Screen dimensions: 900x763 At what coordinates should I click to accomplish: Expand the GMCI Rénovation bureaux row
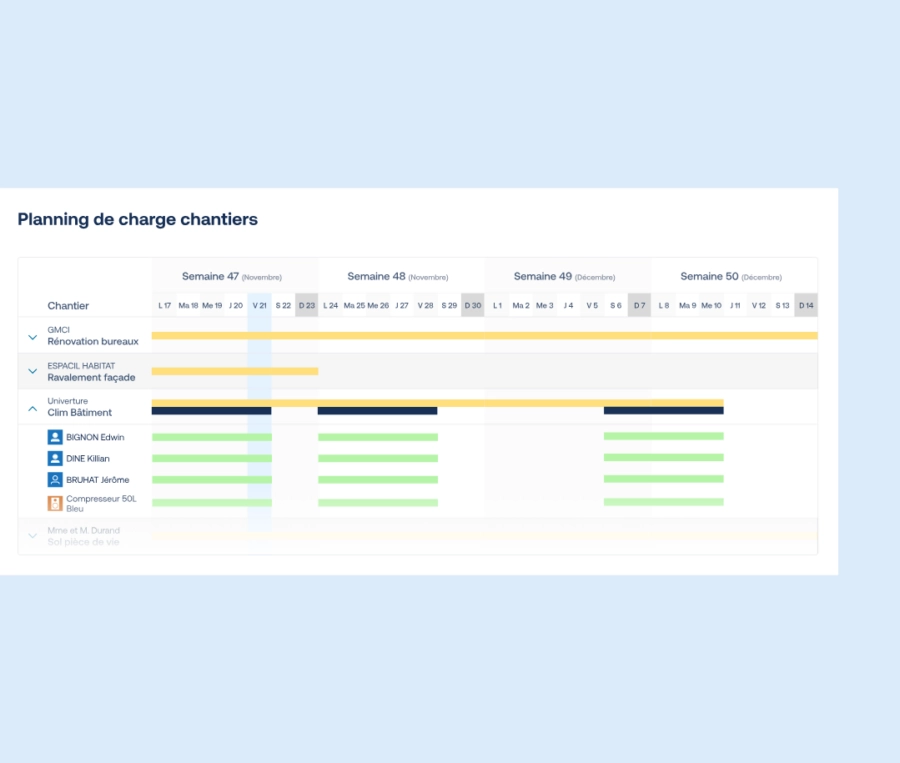pos(30,336)
